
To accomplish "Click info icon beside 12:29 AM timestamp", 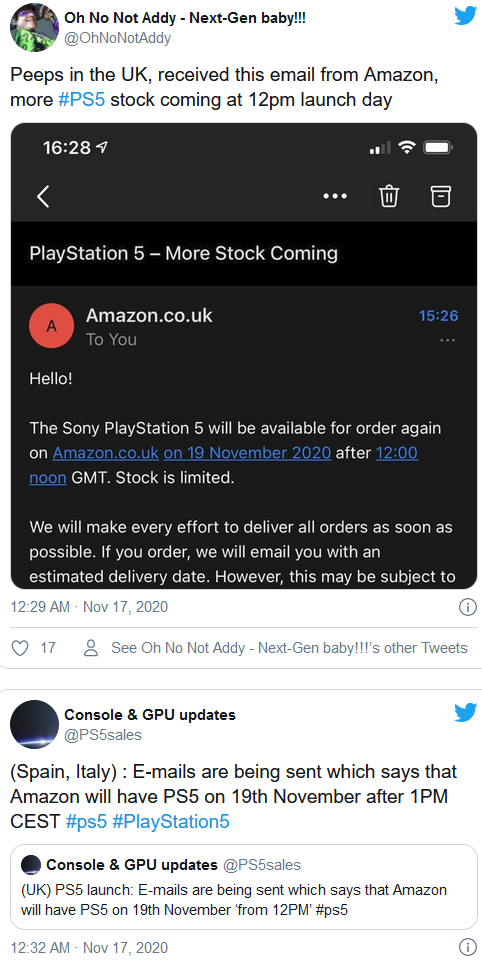I will (467, 607).
